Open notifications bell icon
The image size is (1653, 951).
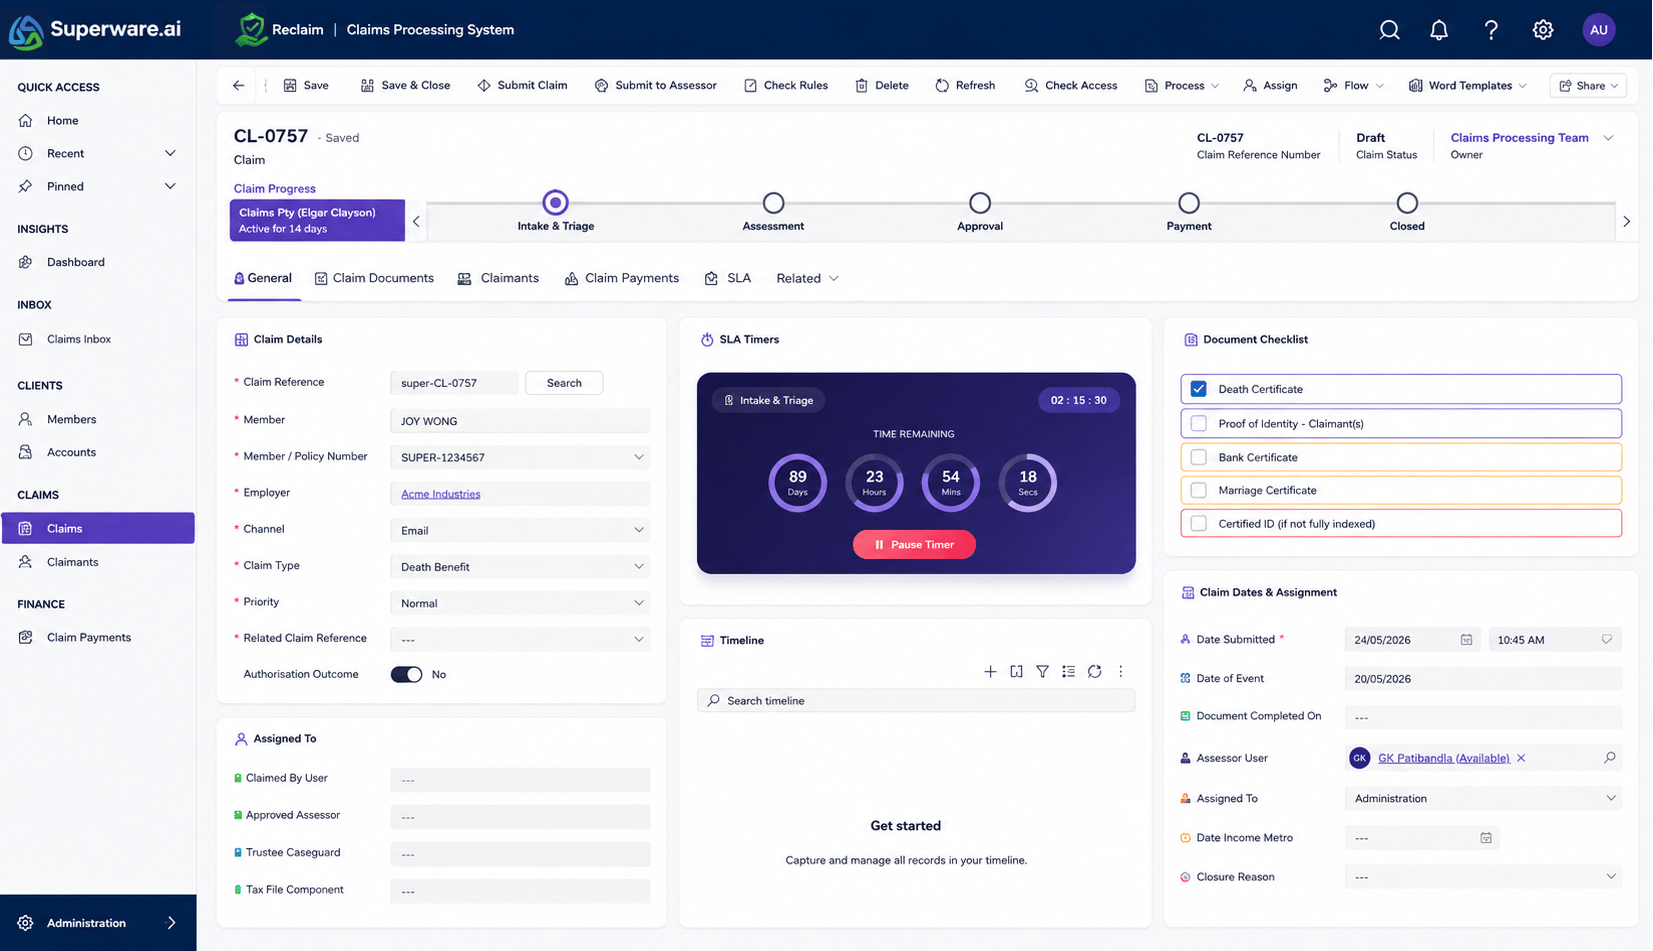coord(1439,30)
